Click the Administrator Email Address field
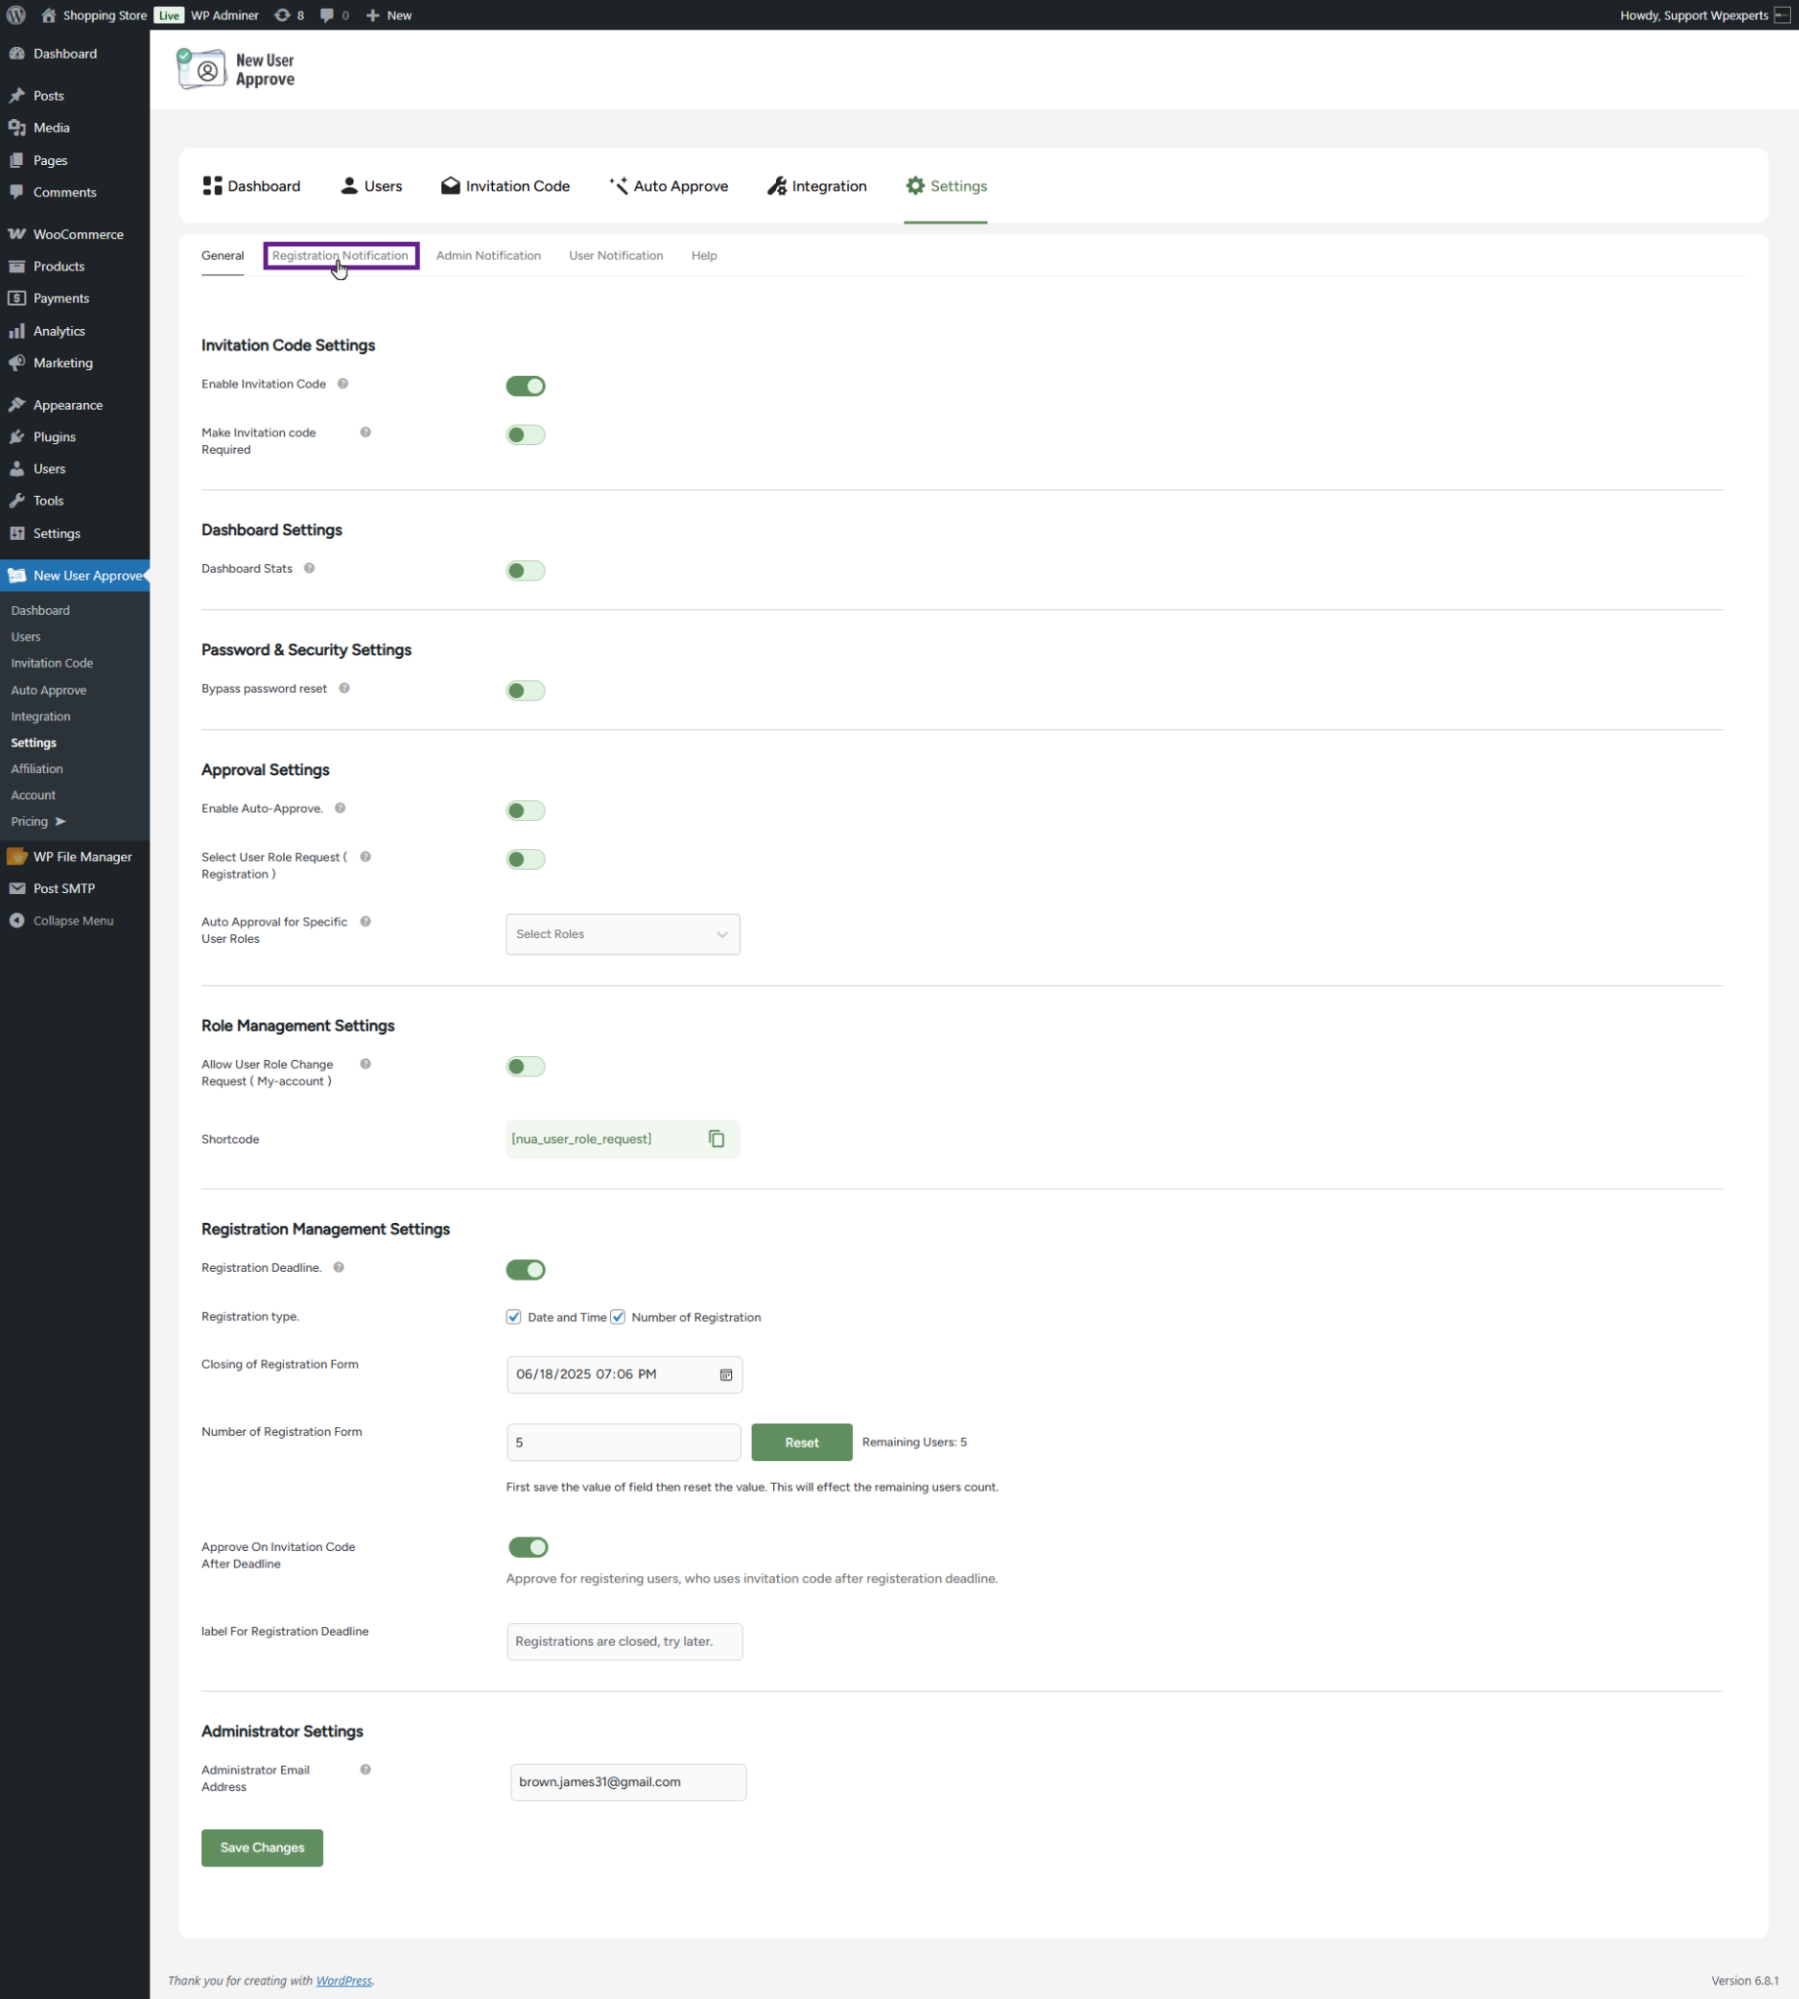1799x1999 pixels. coord(627,1782)
